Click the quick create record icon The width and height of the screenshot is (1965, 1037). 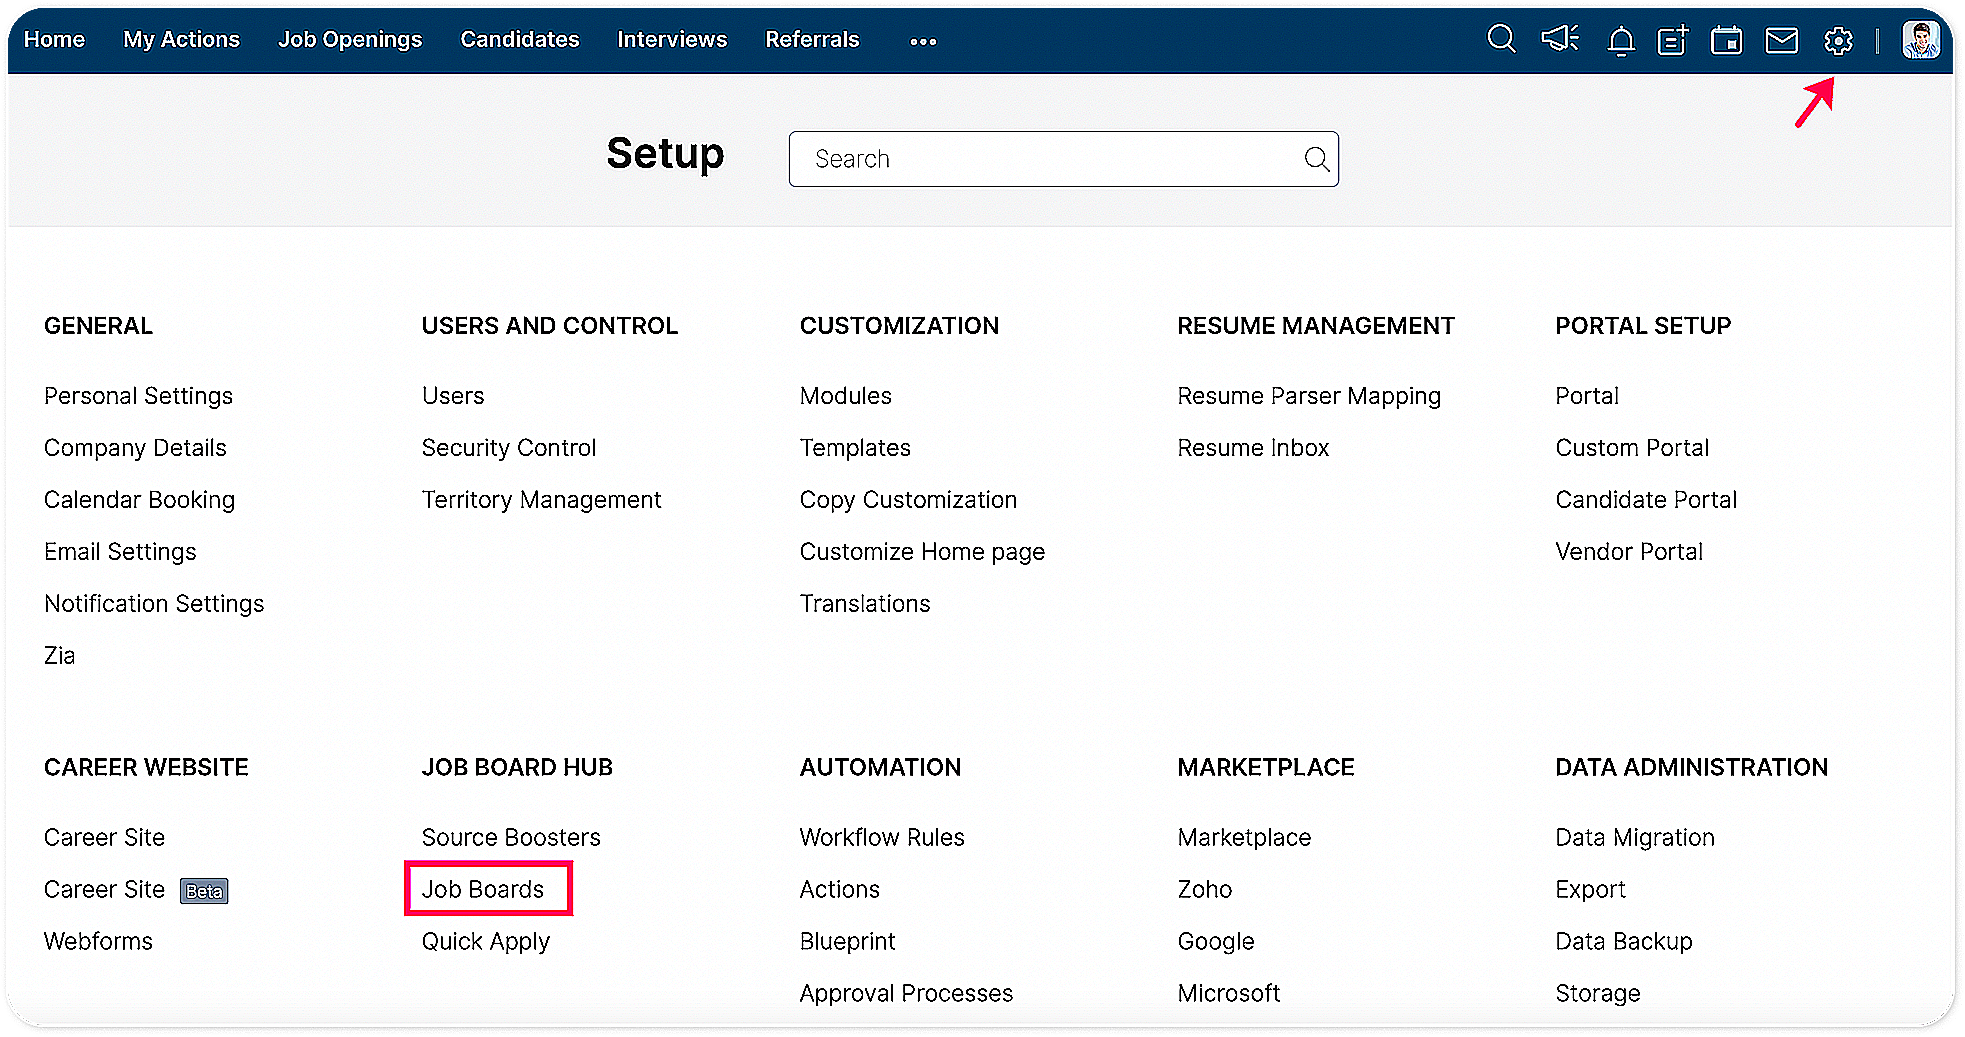tap(1673, 41)
